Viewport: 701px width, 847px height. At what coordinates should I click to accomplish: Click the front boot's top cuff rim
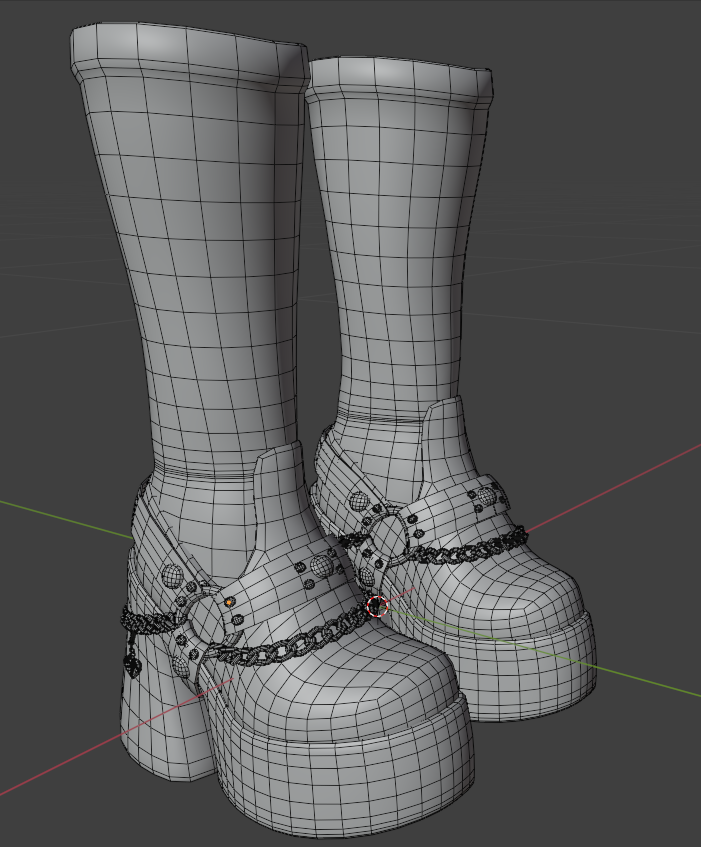click(189, 51)
